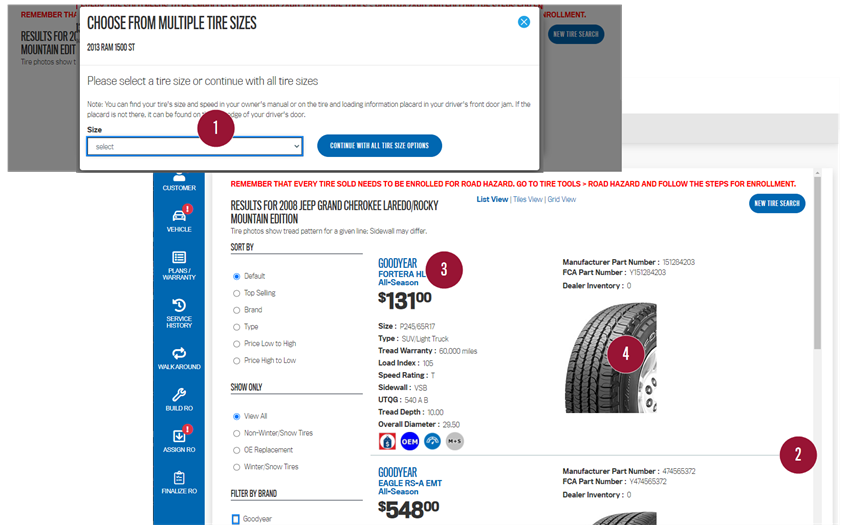Click the $548.00 price of Eagle RS-A
Viewport: 849px width, 525px height.
(x=408, y=509)
